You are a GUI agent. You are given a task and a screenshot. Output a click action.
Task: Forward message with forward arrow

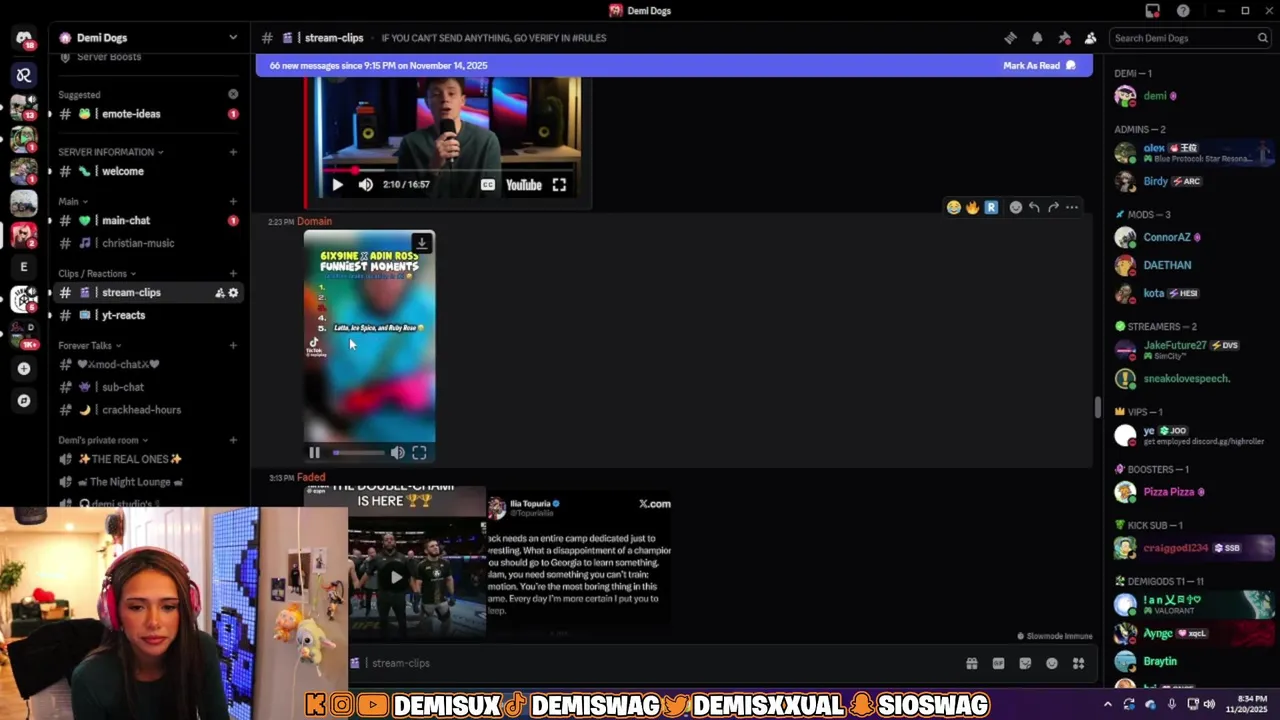[x=1053, y=207]
